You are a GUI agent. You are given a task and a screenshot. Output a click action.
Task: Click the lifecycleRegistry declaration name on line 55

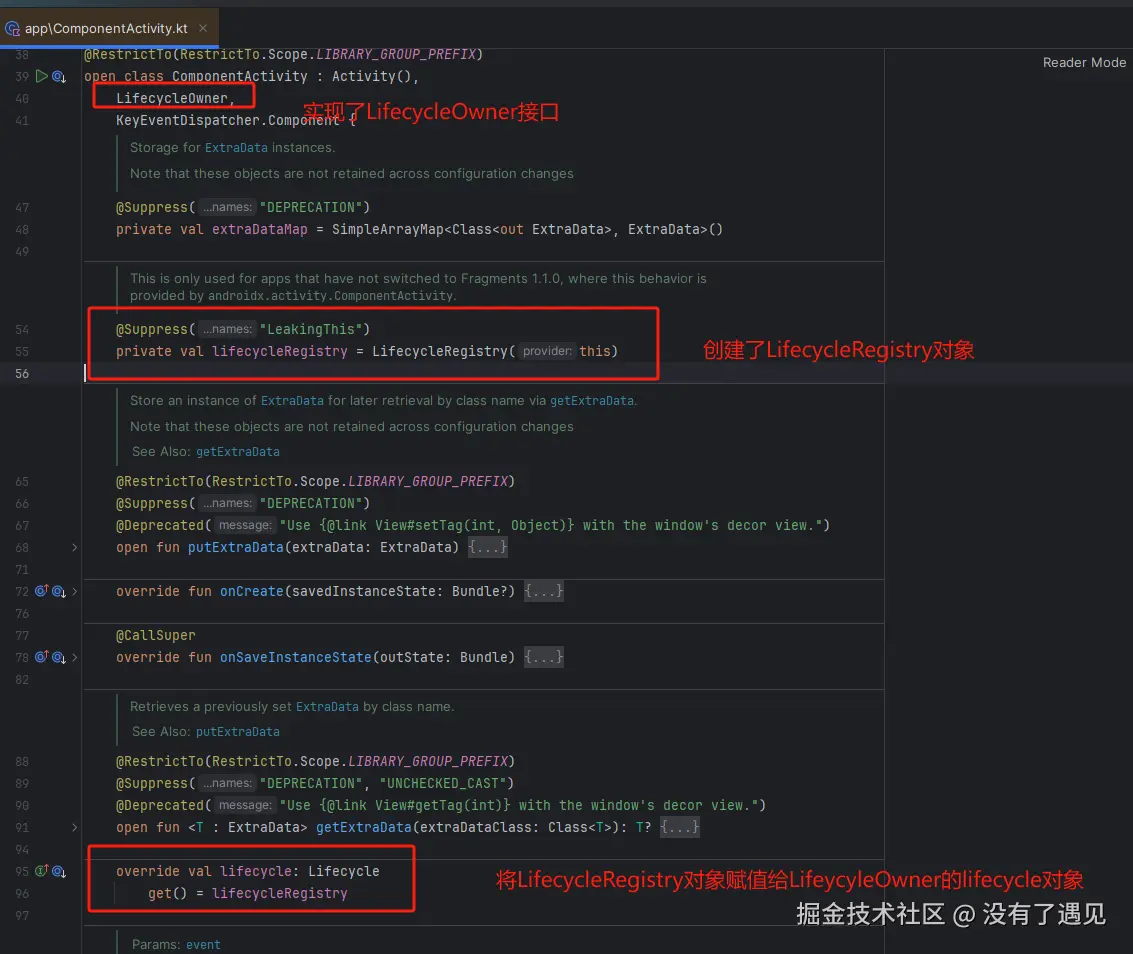pos(280,351)
